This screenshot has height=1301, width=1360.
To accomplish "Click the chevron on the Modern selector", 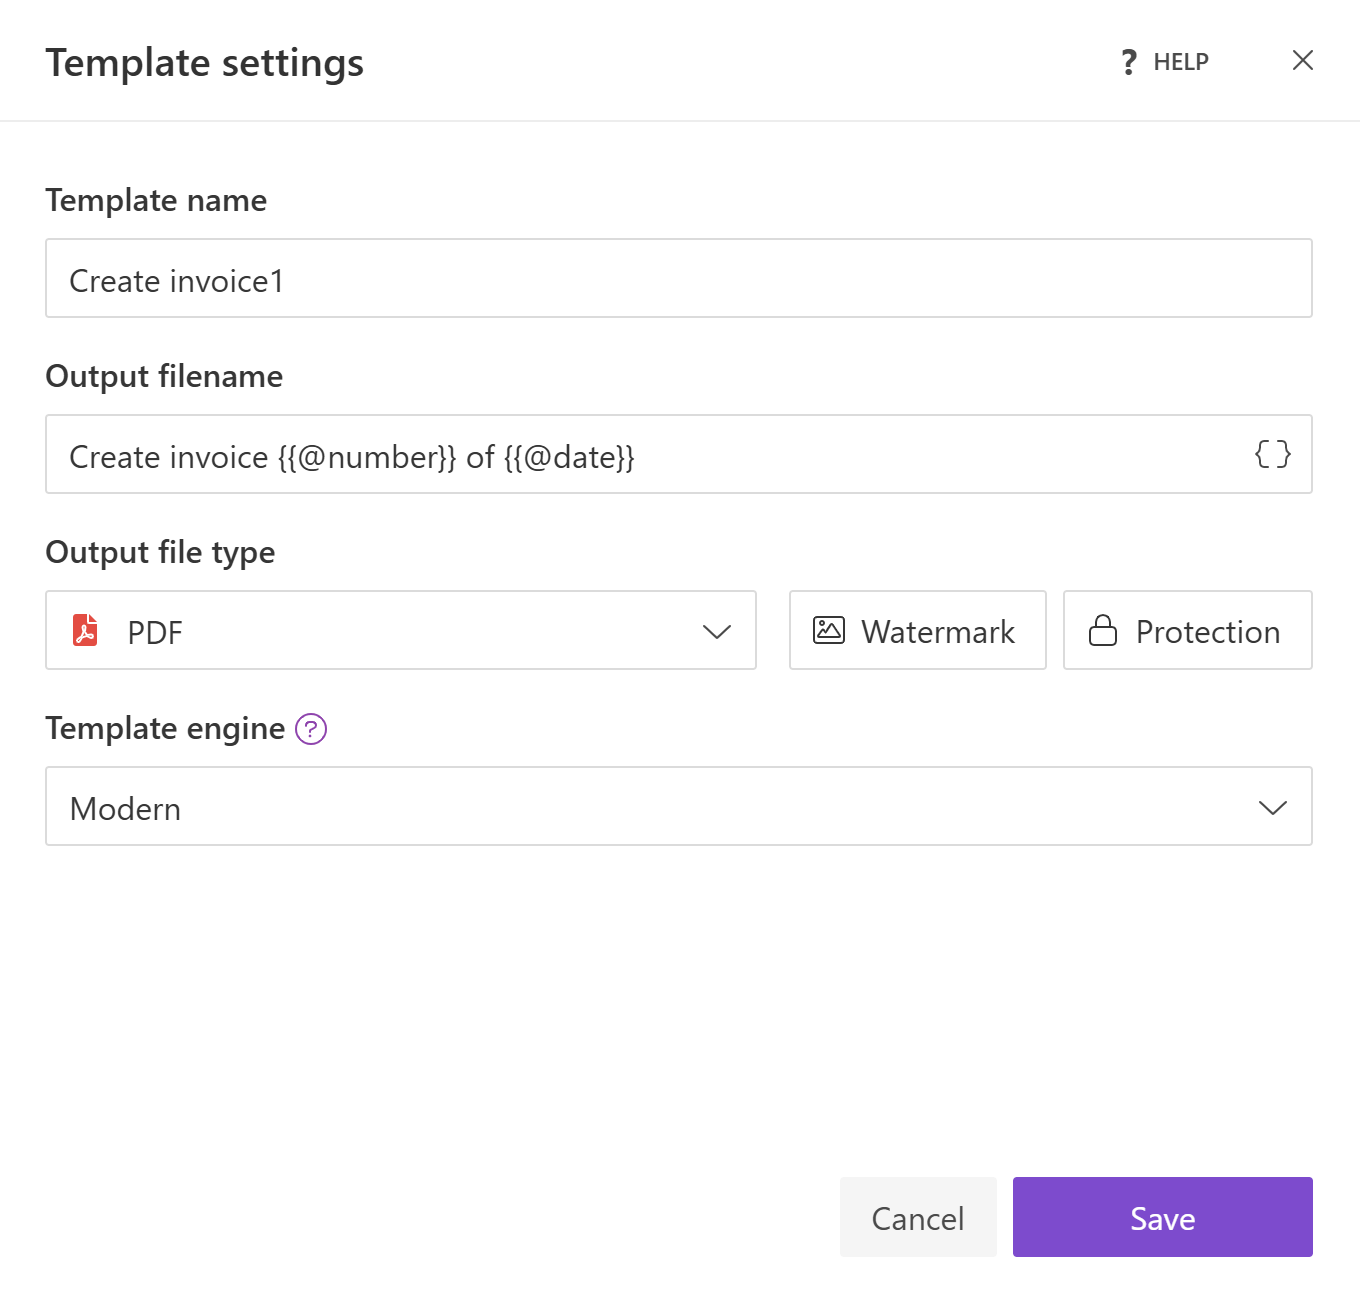I will click(x=1272, y=807).
